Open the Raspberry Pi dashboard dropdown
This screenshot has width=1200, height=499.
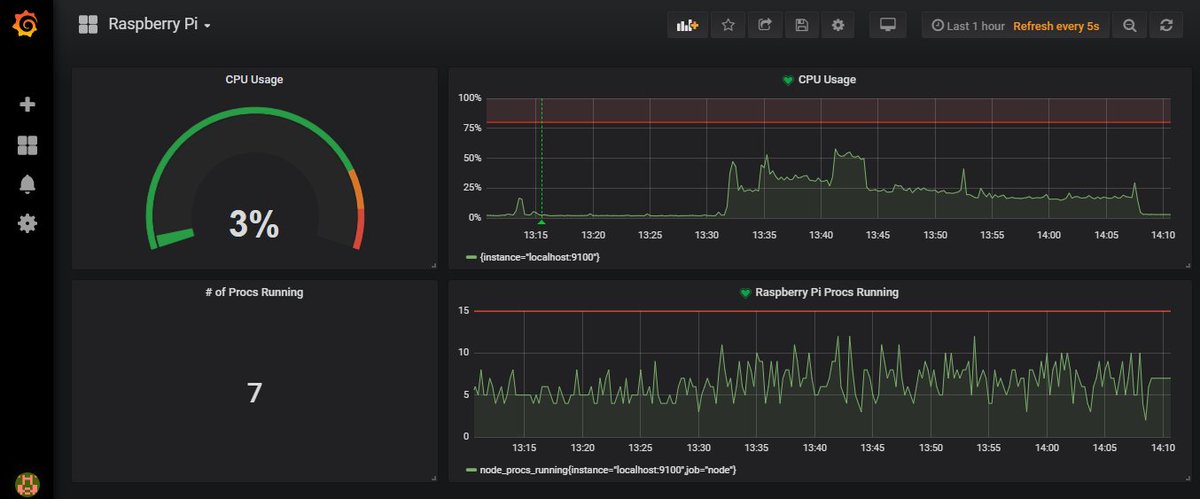160,25
